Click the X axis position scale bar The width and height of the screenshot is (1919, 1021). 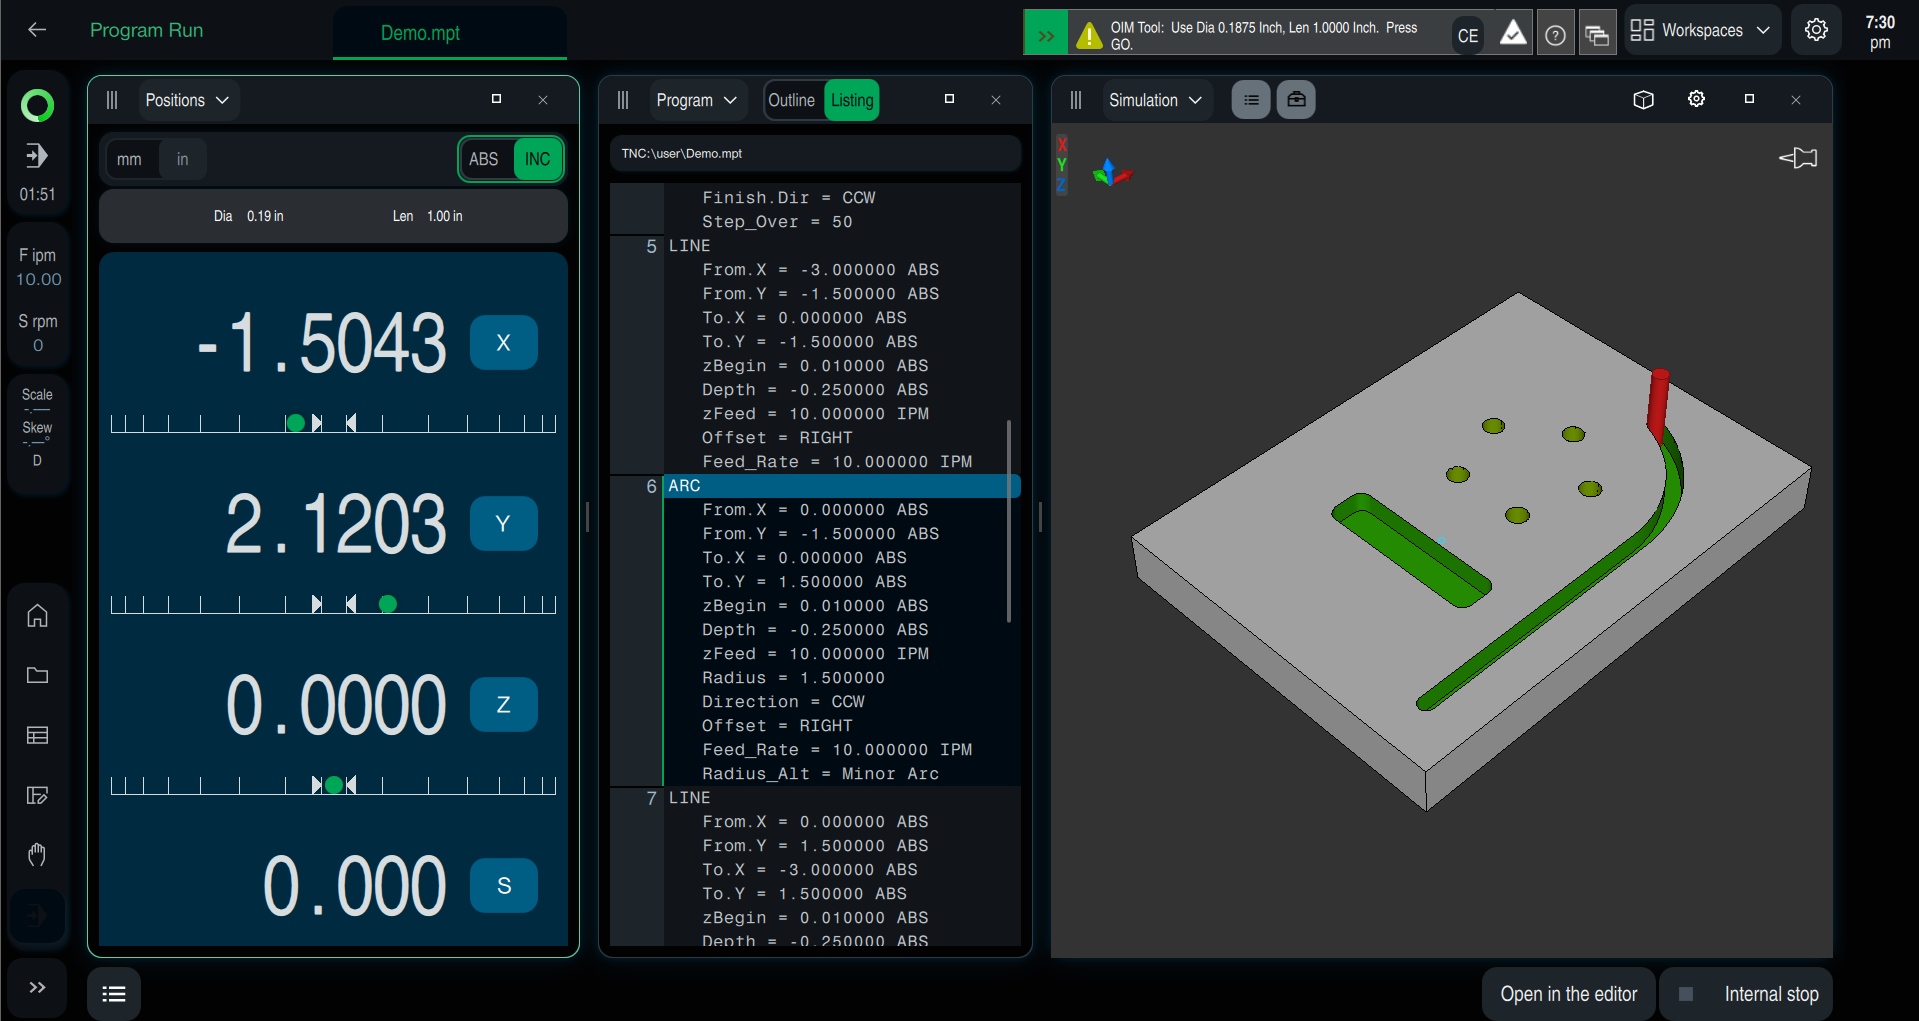pos(333,423)
